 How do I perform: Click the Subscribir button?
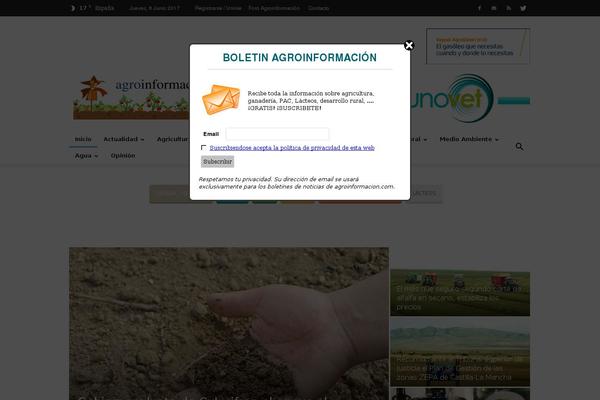pyautogui.click(x=217, y=162)
